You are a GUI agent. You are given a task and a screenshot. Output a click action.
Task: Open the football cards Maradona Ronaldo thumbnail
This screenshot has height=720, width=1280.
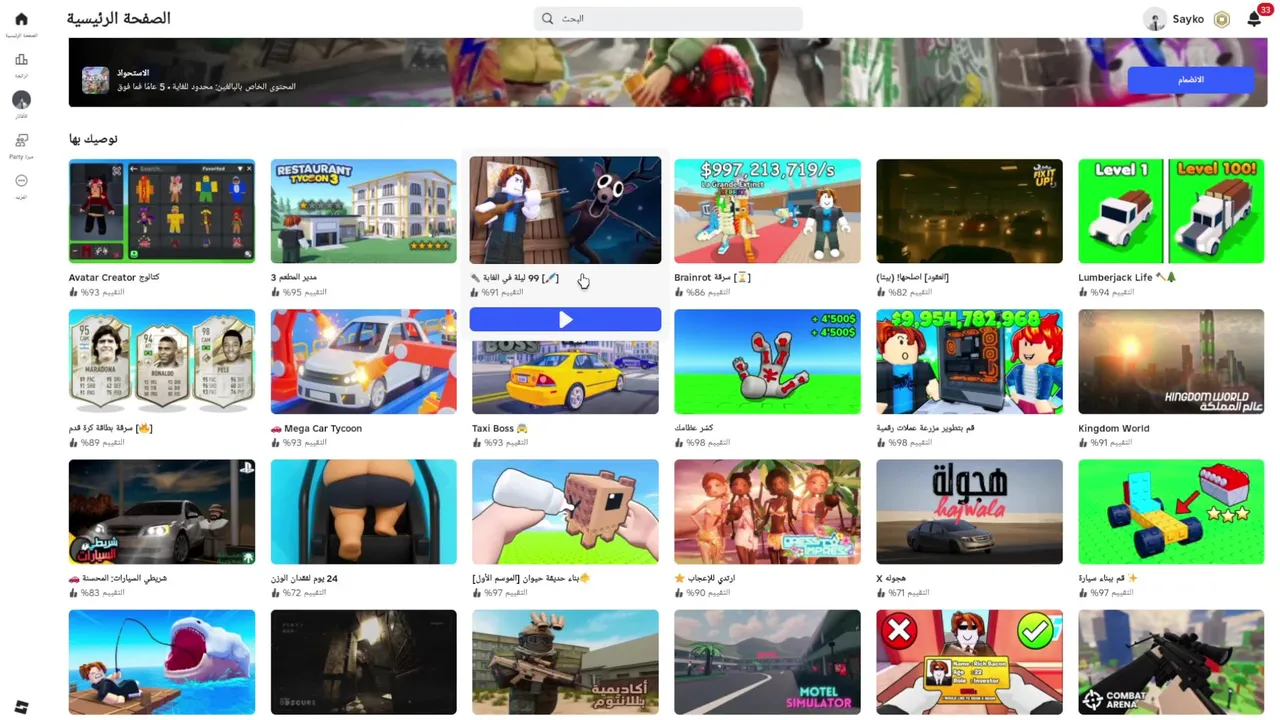coord(162,361)
